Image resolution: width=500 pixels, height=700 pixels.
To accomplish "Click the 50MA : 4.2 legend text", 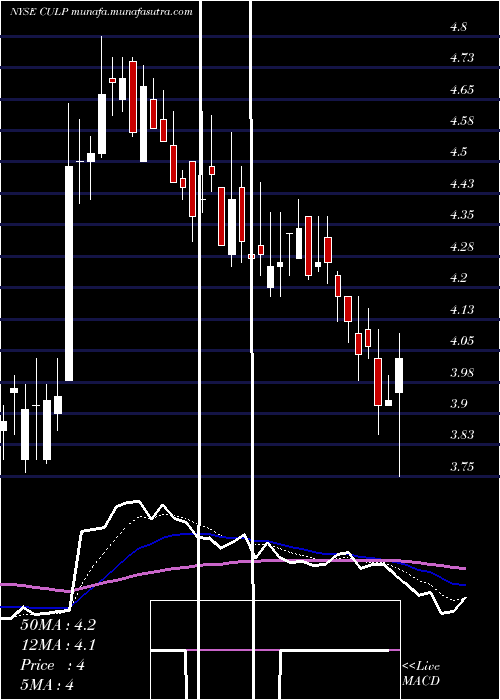I will [58, 625].
